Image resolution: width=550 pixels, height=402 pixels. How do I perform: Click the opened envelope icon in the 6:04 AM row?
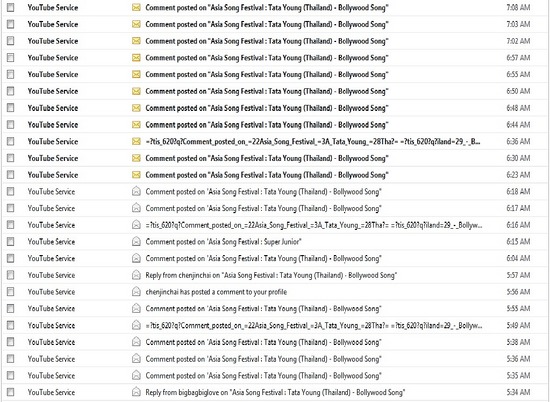136,258
